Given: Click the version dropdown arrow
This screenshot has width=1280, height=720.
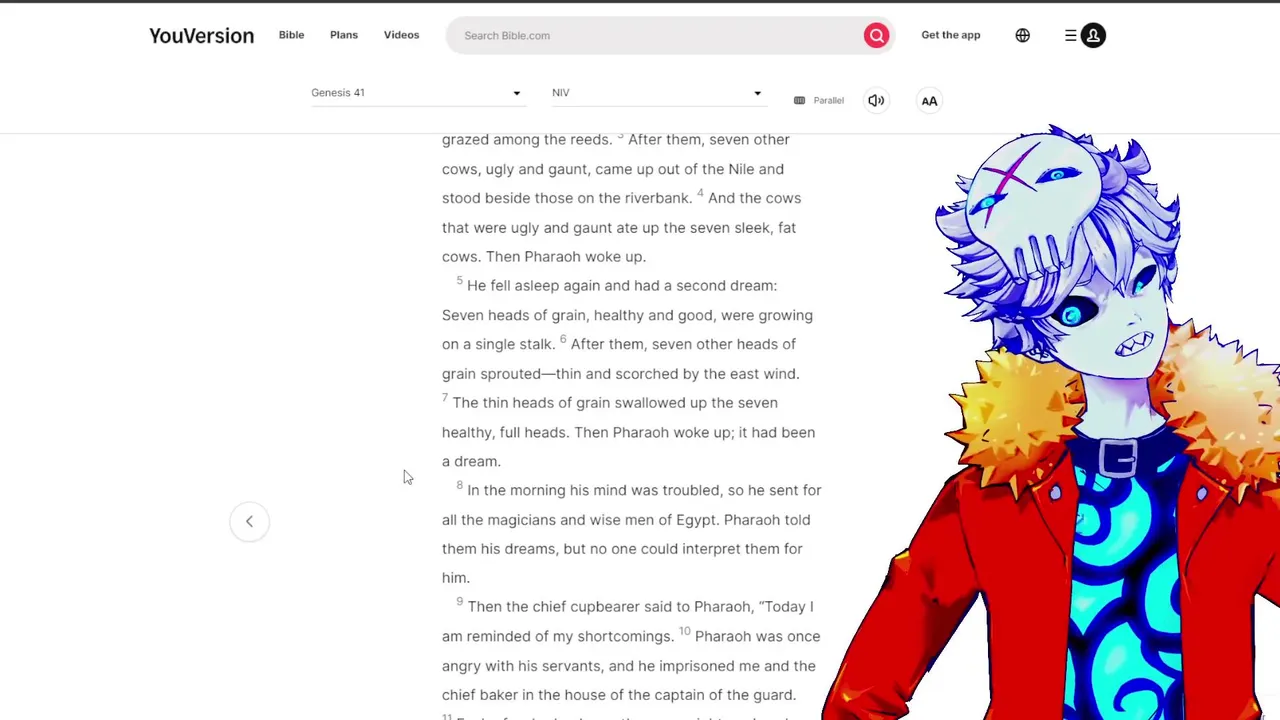Looking at the screenshot, I should [x=757, y=94].
